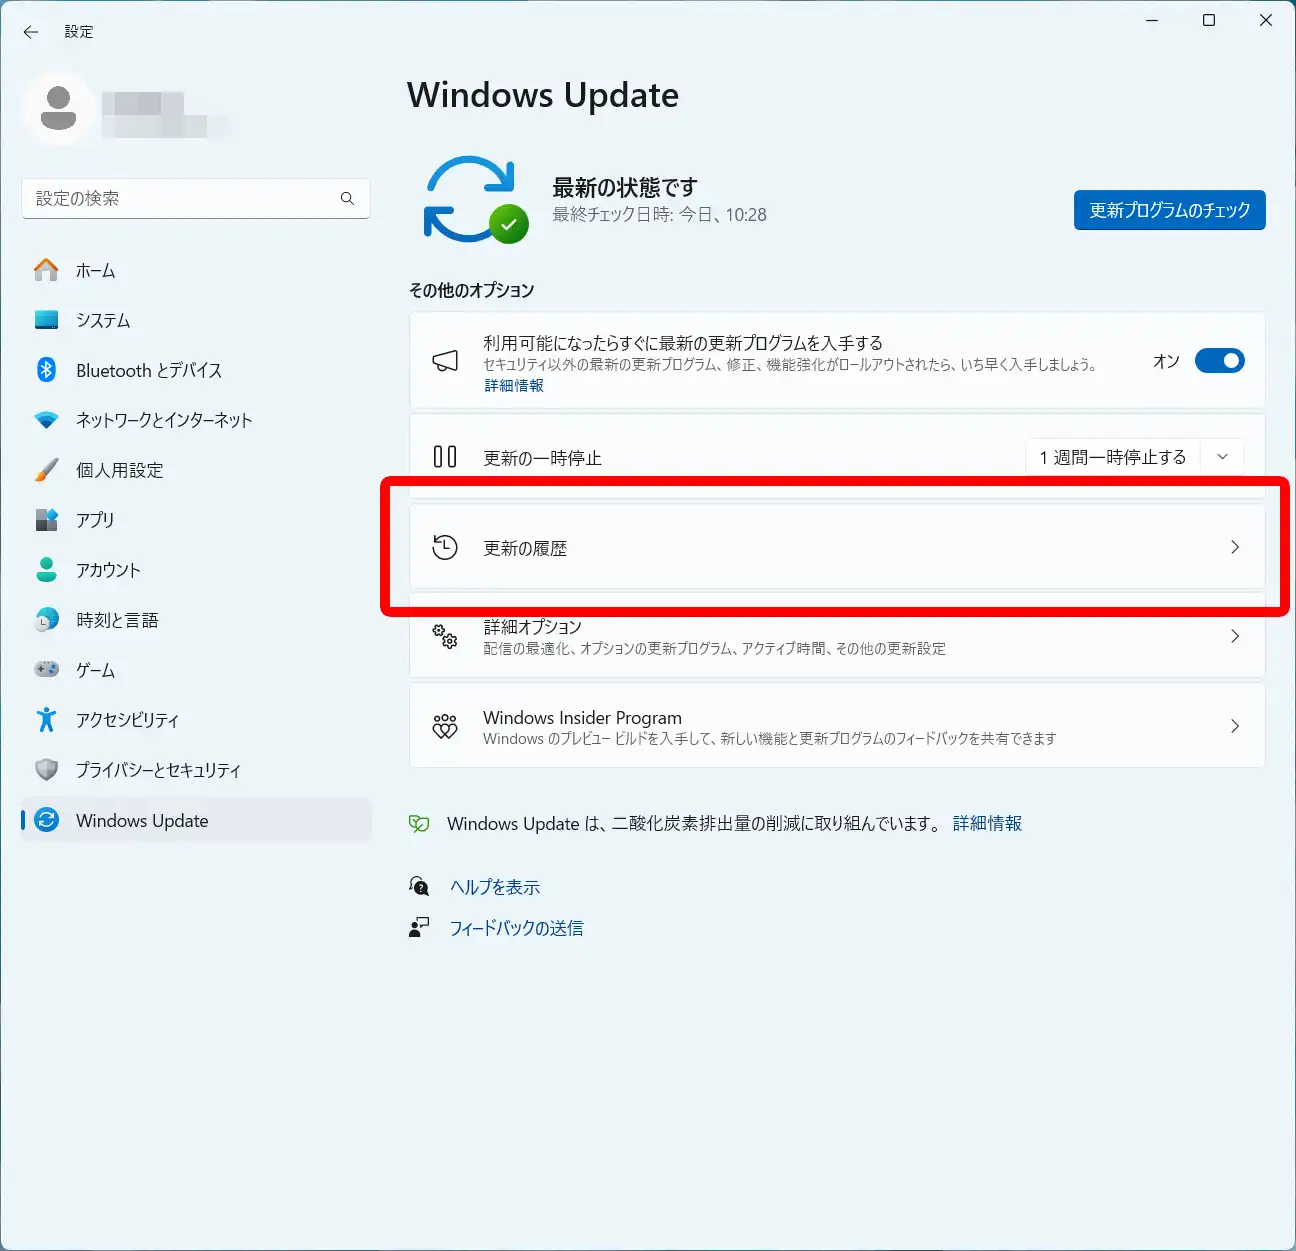The image size is (1296, 1251).
Task: Click the privacy shield icon
Action: [46, 770]
